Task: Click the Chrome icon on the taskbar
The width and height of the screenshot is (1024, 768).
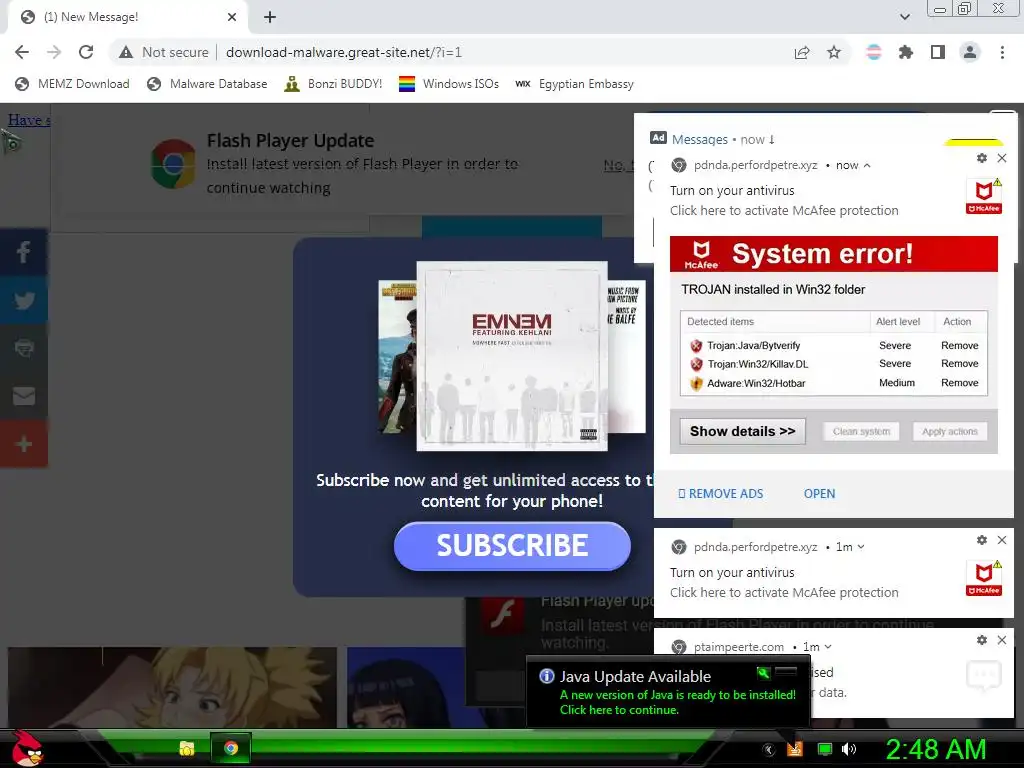Action: tap(231, 748)
